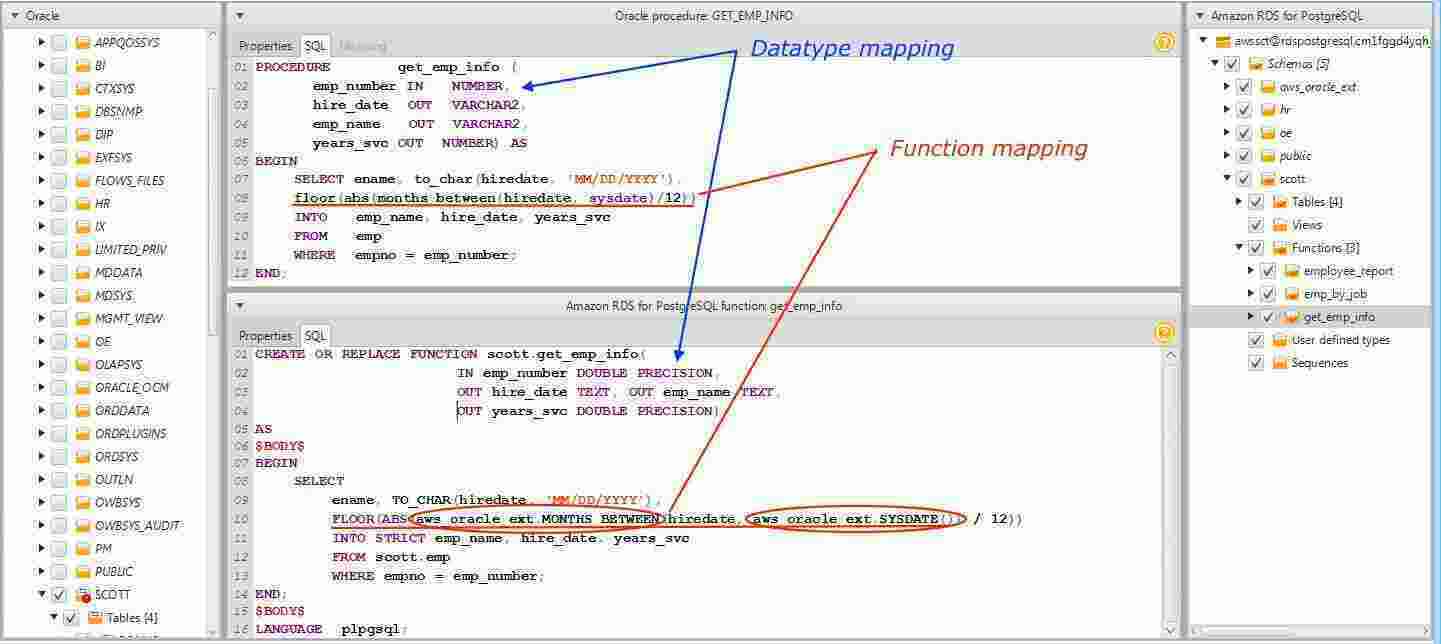The height and width of the screenshot is (644, 1441).
Task: Expand the employee_report function node
Action: (1251, 270)
